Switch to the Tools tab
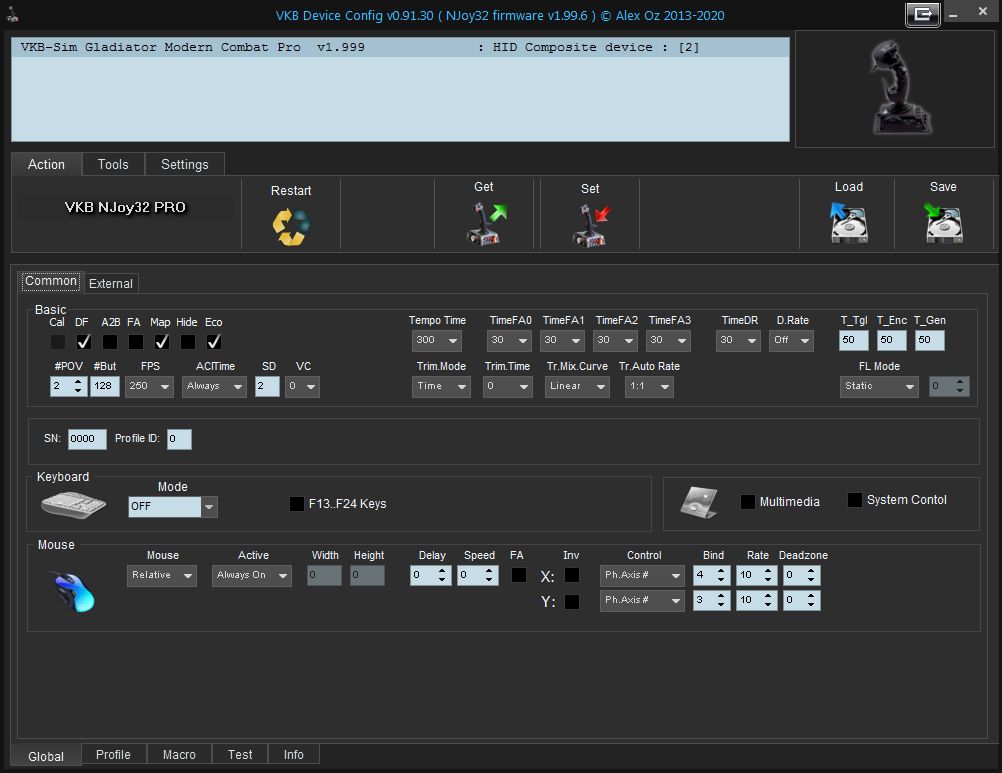The width and height of the screenshot is (1002, 773). [113, 164]
